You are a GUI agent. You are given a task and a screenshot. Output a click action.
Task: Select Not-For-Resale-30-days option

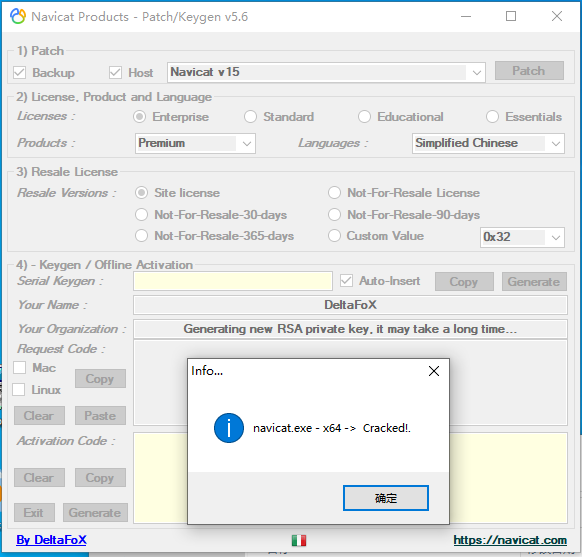[141, 214]
